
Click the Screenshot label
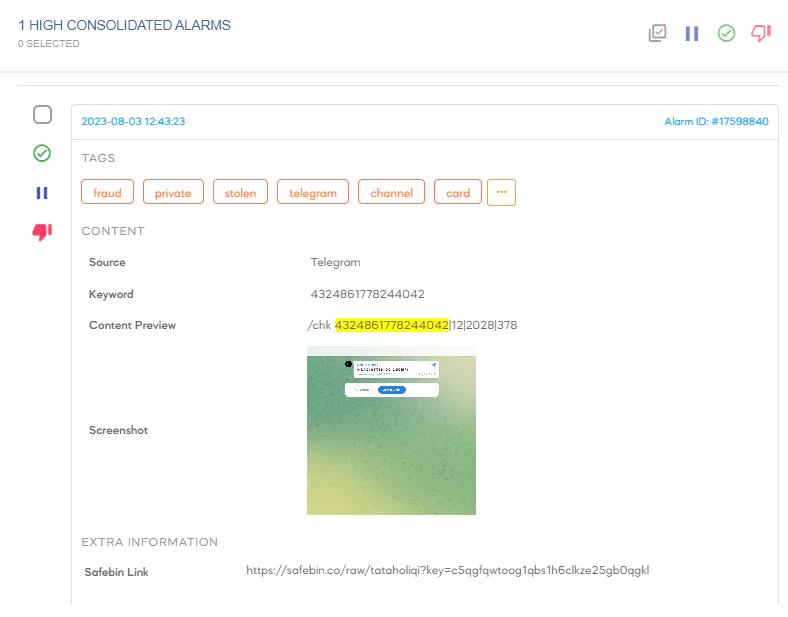click(118, 430)
